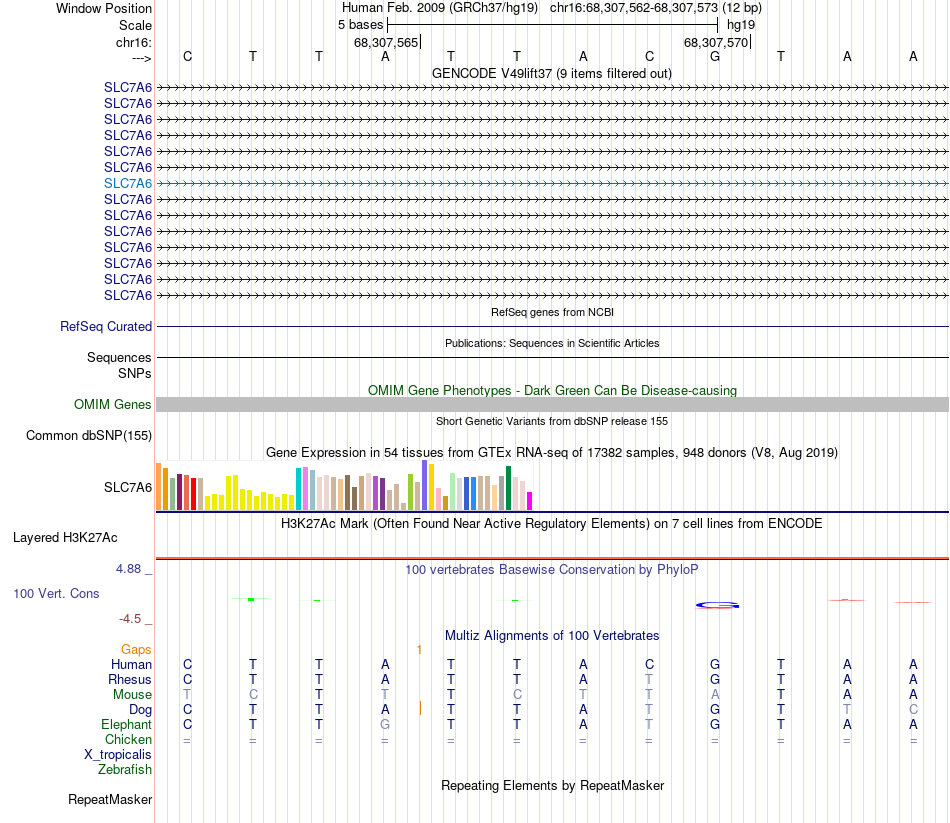
Task: Select the Dog alignment row label
Action: coord(140,710)
